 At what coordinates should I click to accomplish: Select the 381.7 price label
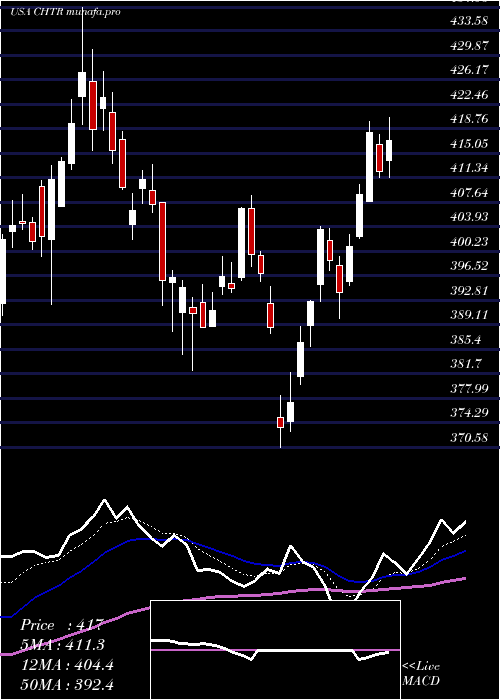coord(467,364)
